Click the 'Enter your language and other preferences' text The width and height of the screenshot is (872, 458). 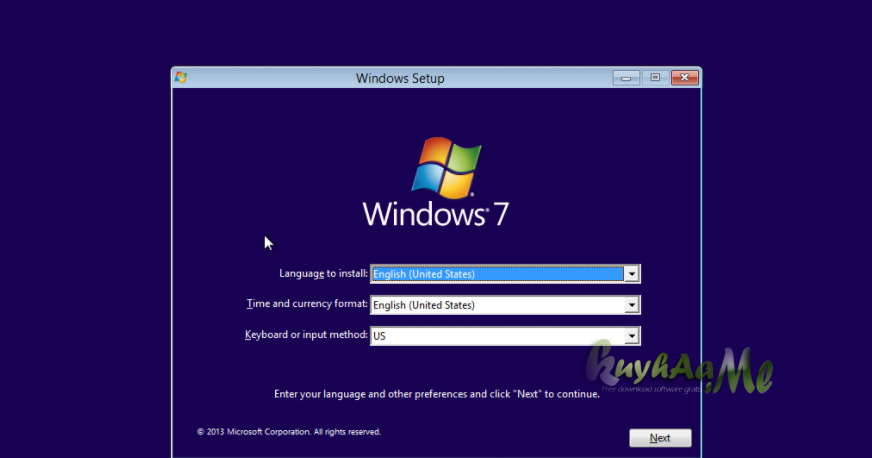point(437,394)
